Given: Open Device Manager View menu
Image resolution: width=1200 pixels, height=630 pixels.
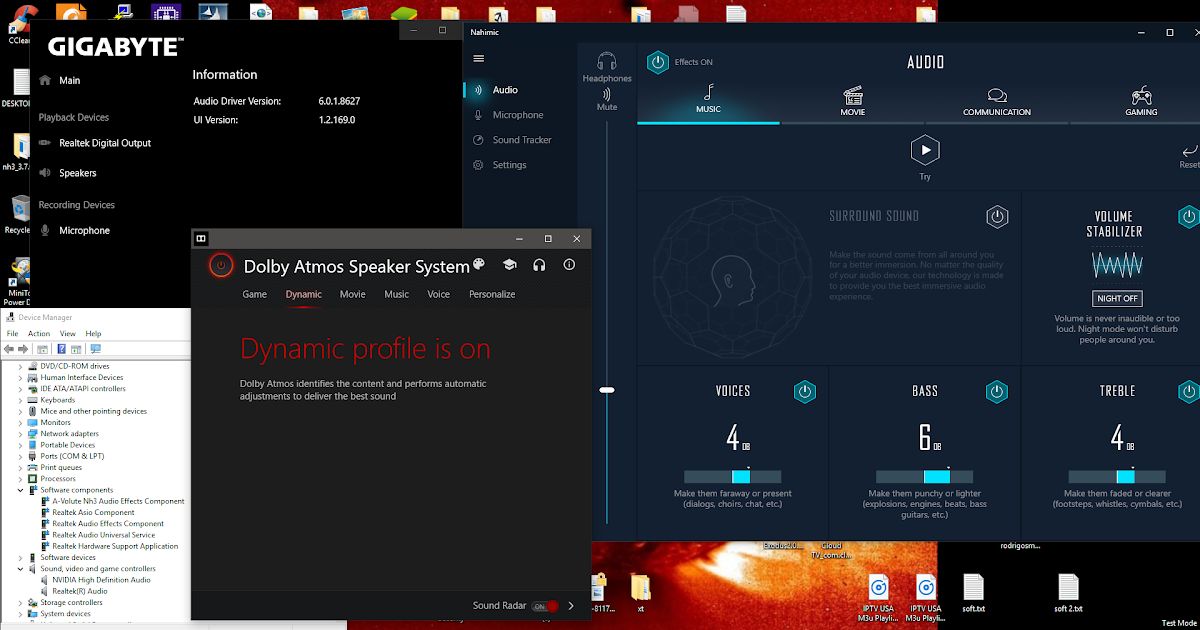Looking at the screenshot, I should [68, 333].
